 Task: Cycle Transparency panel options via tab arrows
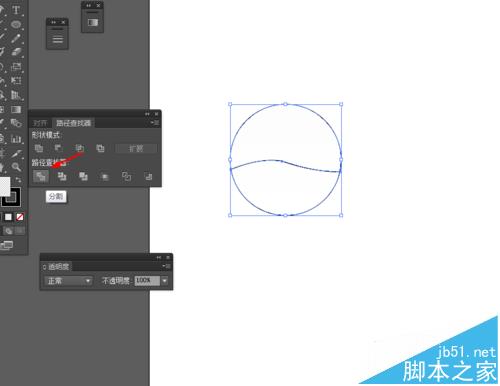(44, 267)
